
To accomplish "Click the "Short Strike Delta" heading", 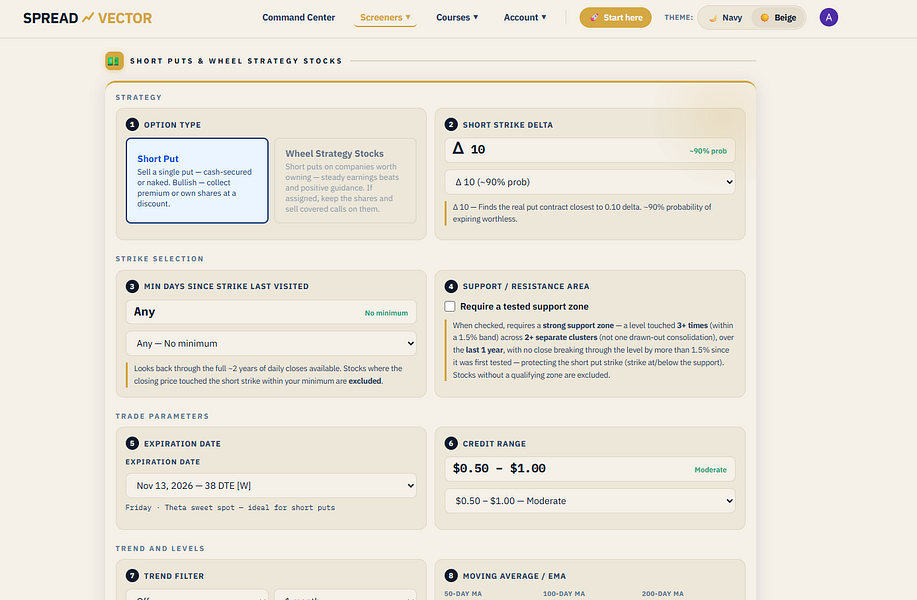I will (508, 125).
